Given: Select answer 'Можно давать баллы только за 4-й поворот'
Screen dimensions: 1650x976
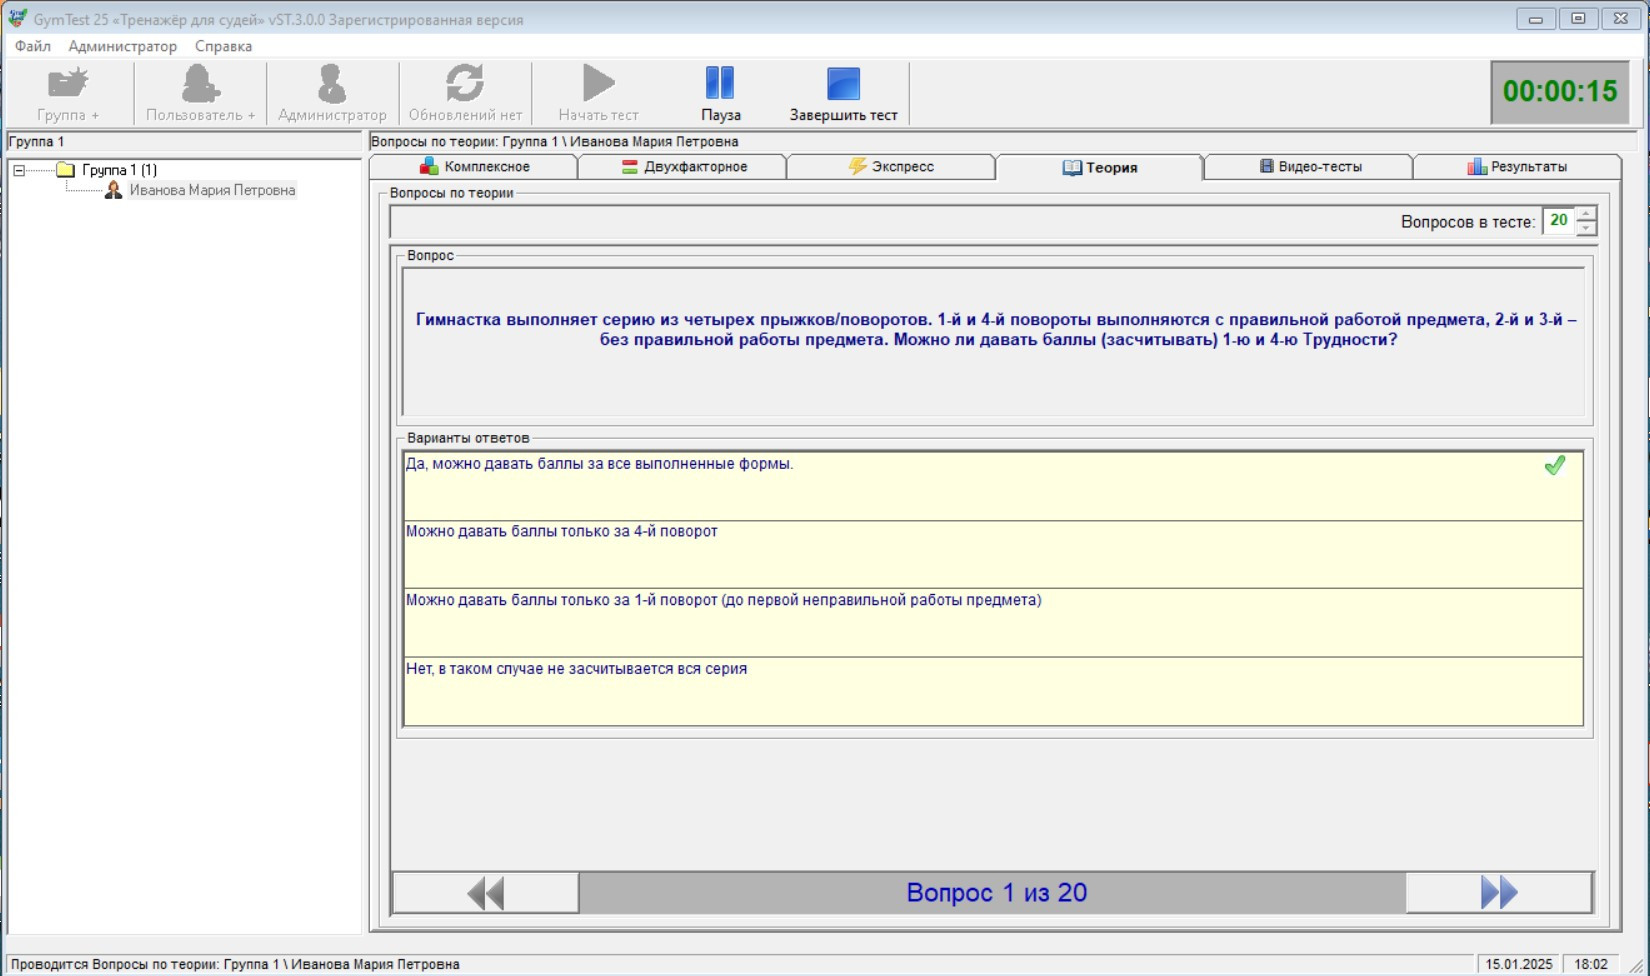Looking at the screenshot, I should pos(992,553).
